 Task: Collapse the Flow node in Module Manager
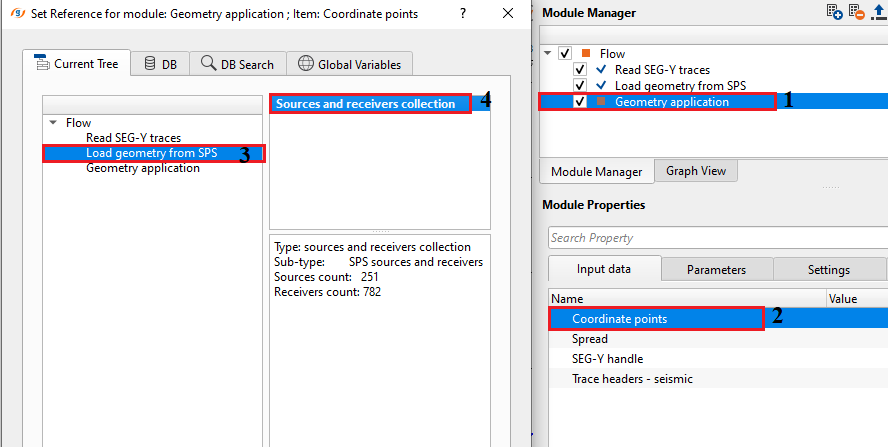(548, 54)
